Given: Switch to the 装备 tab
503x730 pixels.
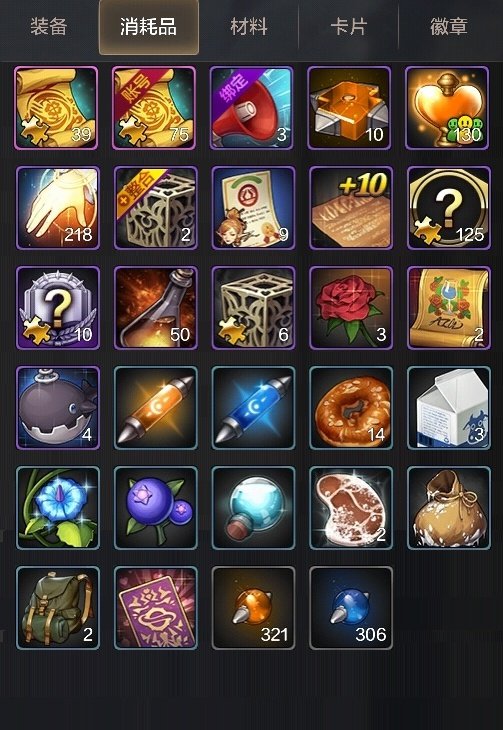Looking at the screenshot, I should (x=48, y=27).
